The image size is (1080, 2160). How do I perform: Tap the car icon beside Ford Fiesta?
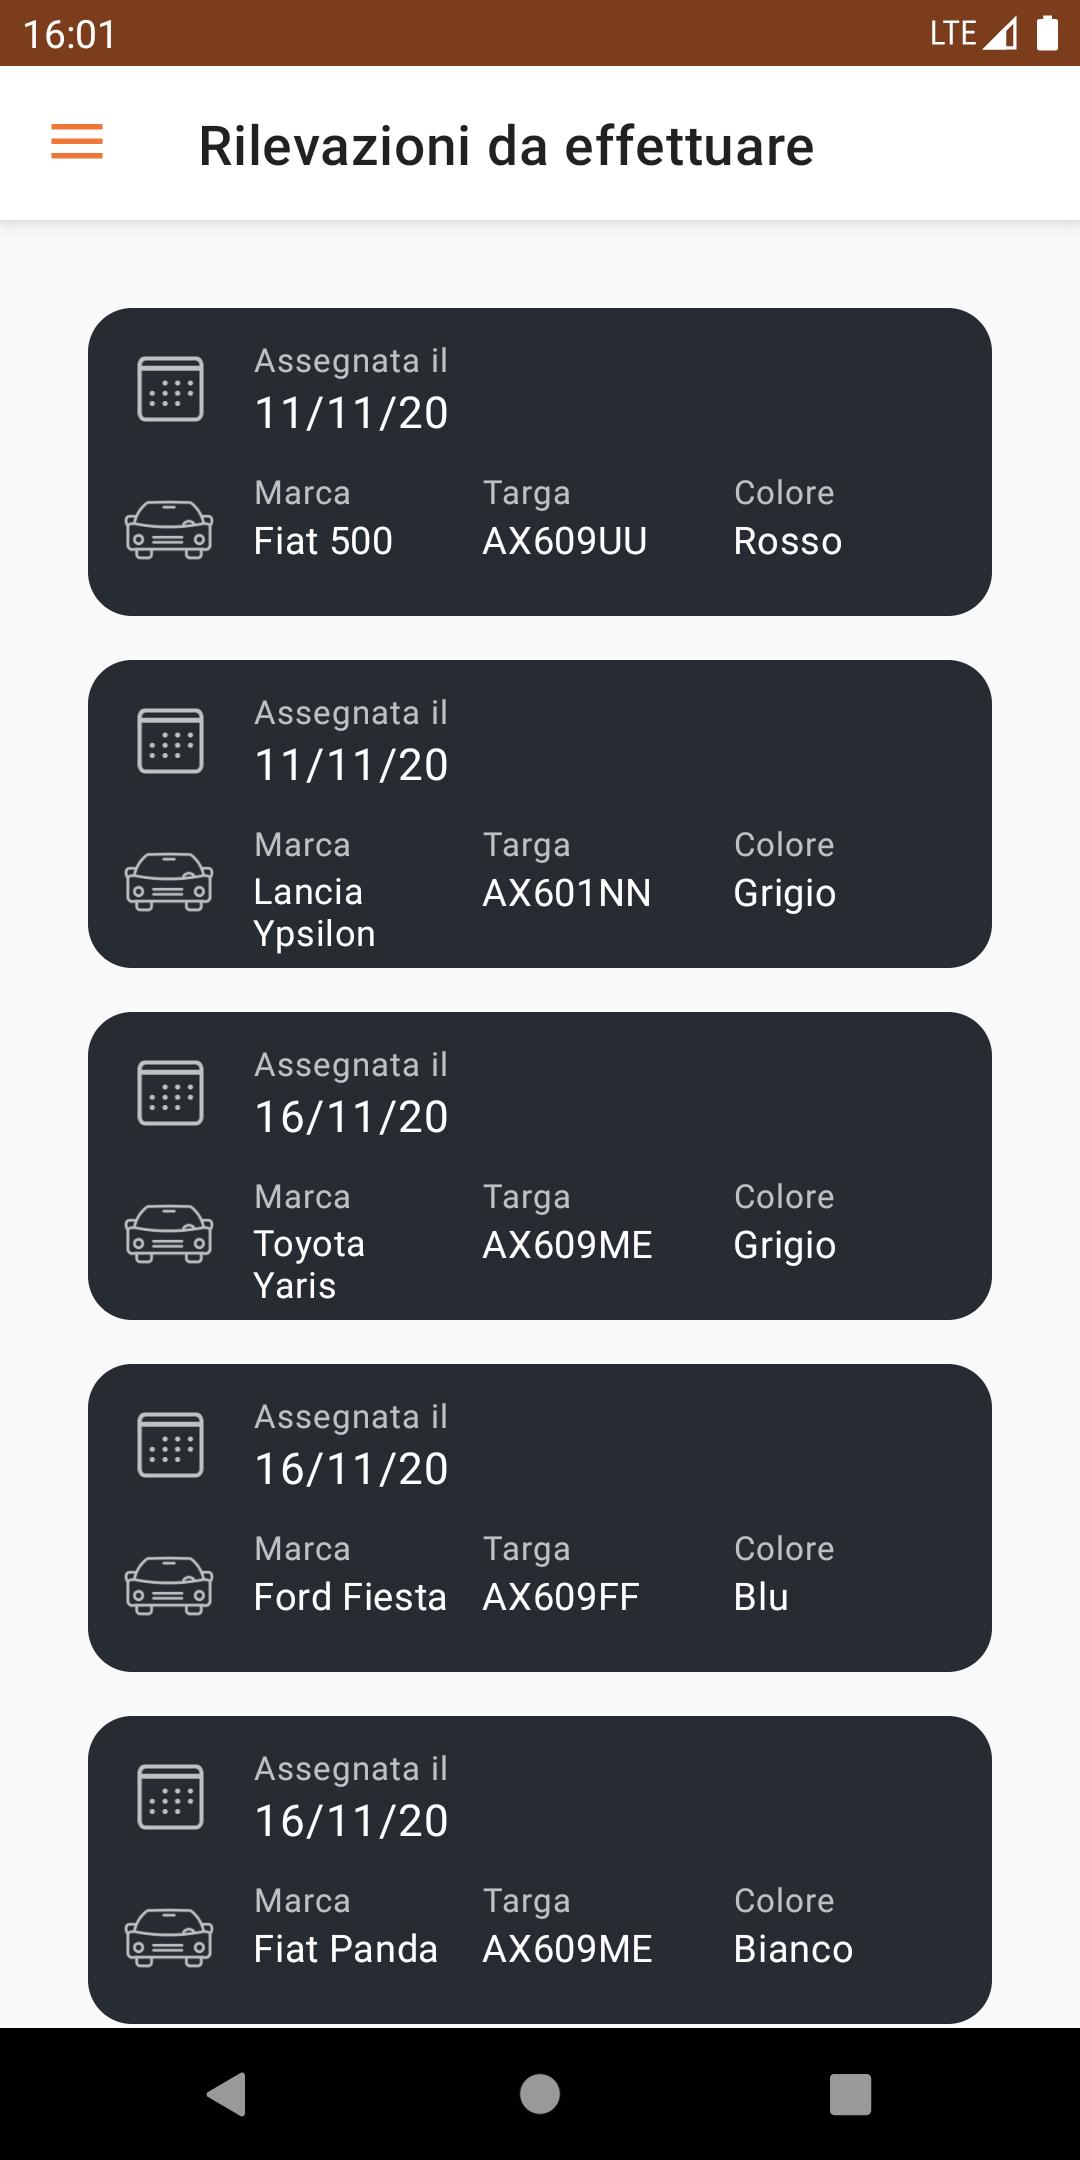[x=169, y=1585]
